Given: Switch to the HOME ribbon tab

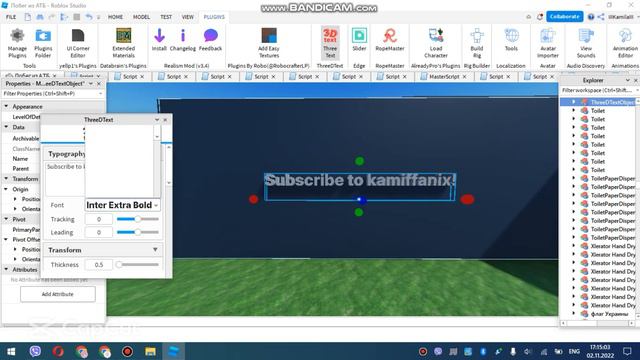Looking at the screenshot, I should click(115, 17).
